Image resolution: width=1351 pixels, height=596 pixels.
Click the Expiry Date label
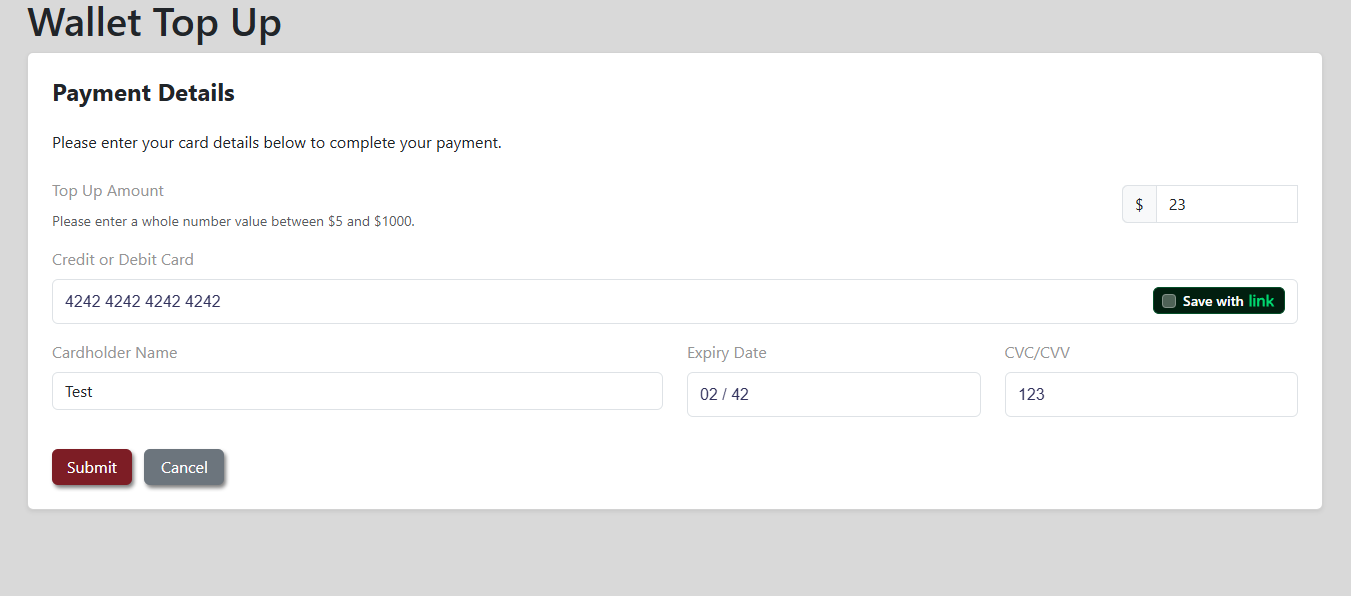pos(726,352)
